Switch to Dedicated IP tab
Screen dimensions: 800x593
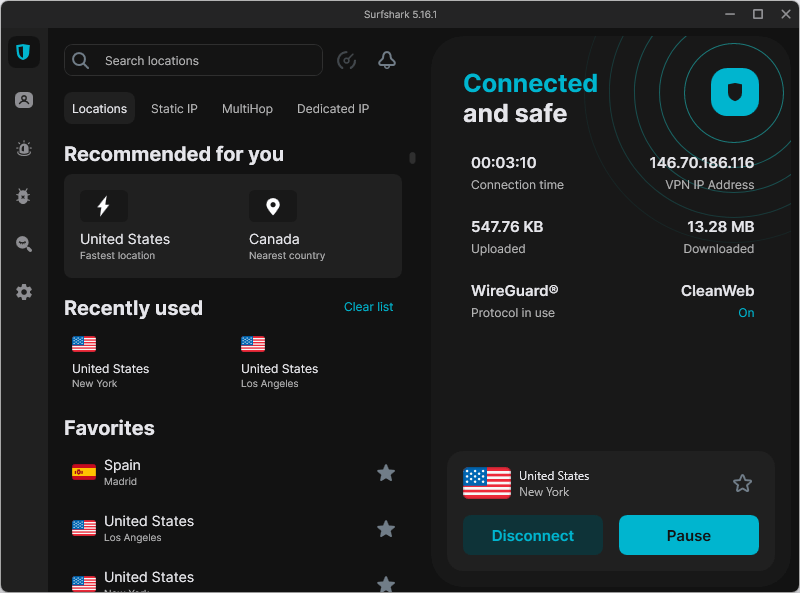[x=333, y=108]
